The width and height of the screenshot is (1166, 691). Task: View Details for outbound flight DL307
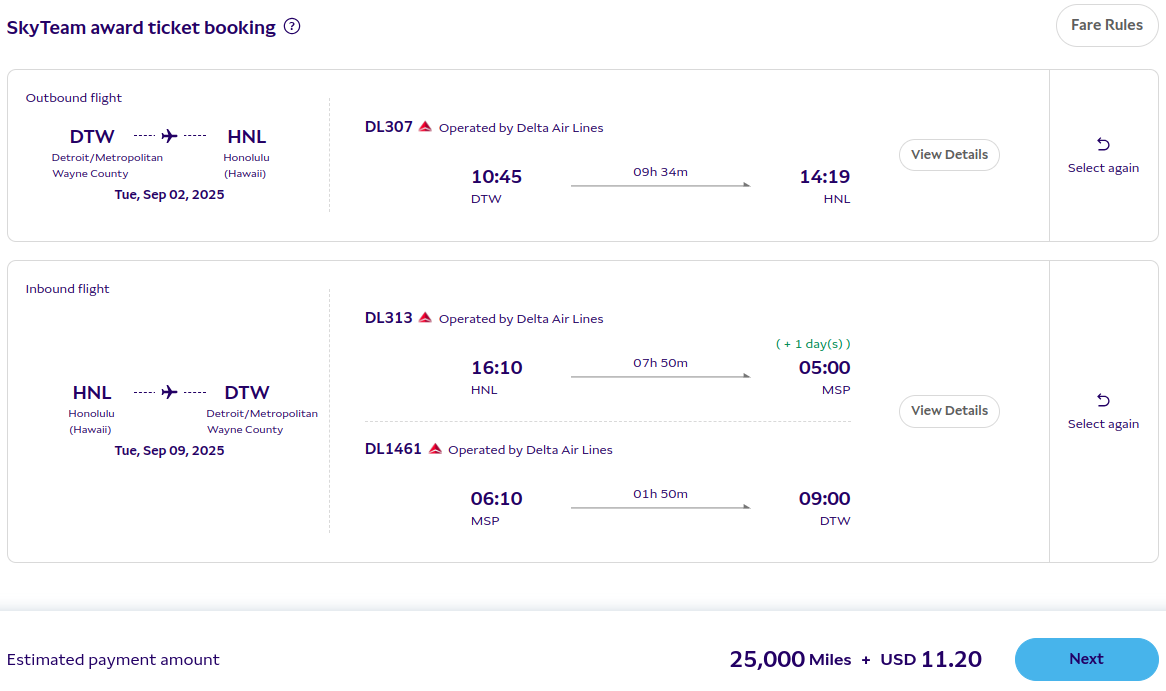point(949,155)
